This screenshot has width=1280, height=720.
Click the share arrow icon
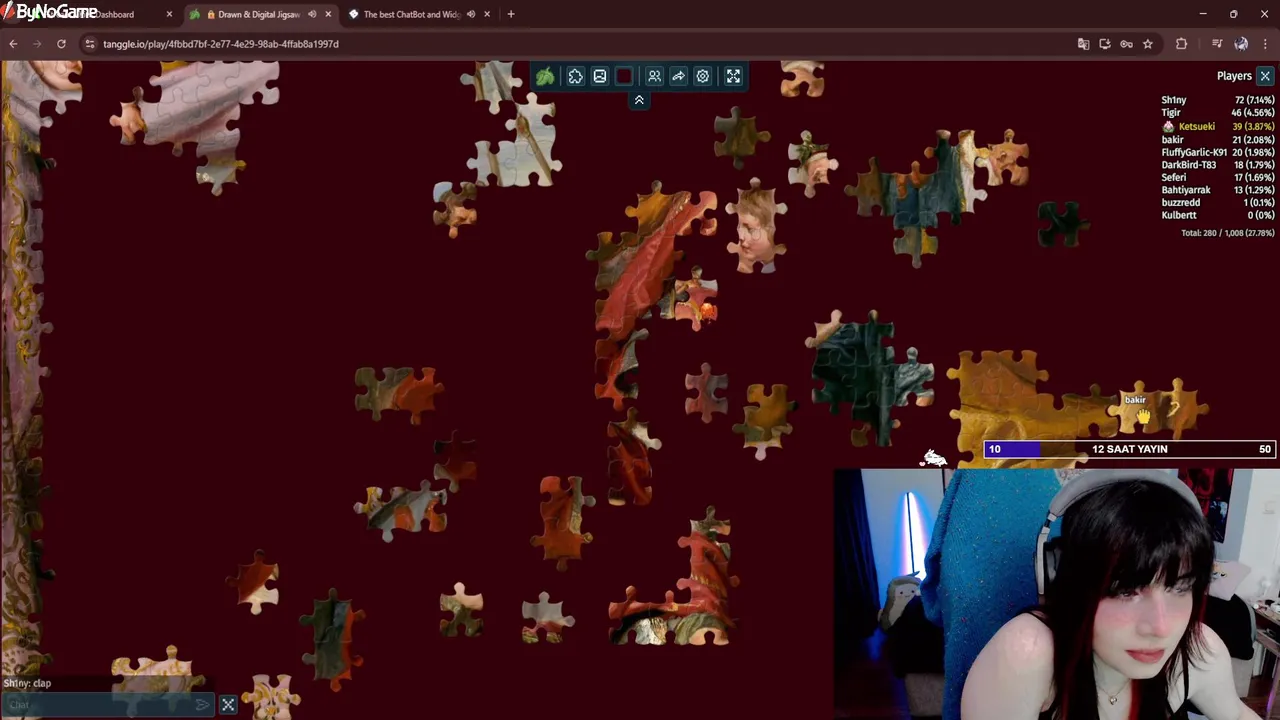tap(678, 76)
